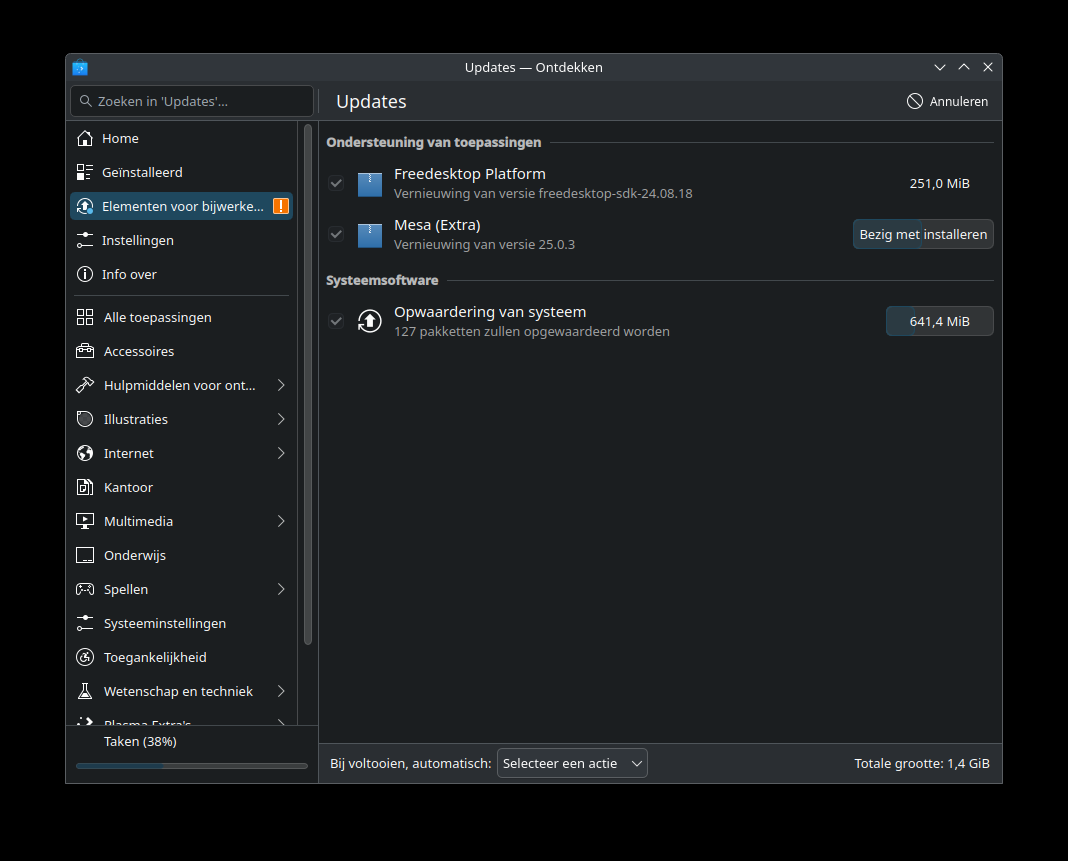Click the Freedesktop Platform package icon
Screen dimensions: 1068x861
click(370, 184)
